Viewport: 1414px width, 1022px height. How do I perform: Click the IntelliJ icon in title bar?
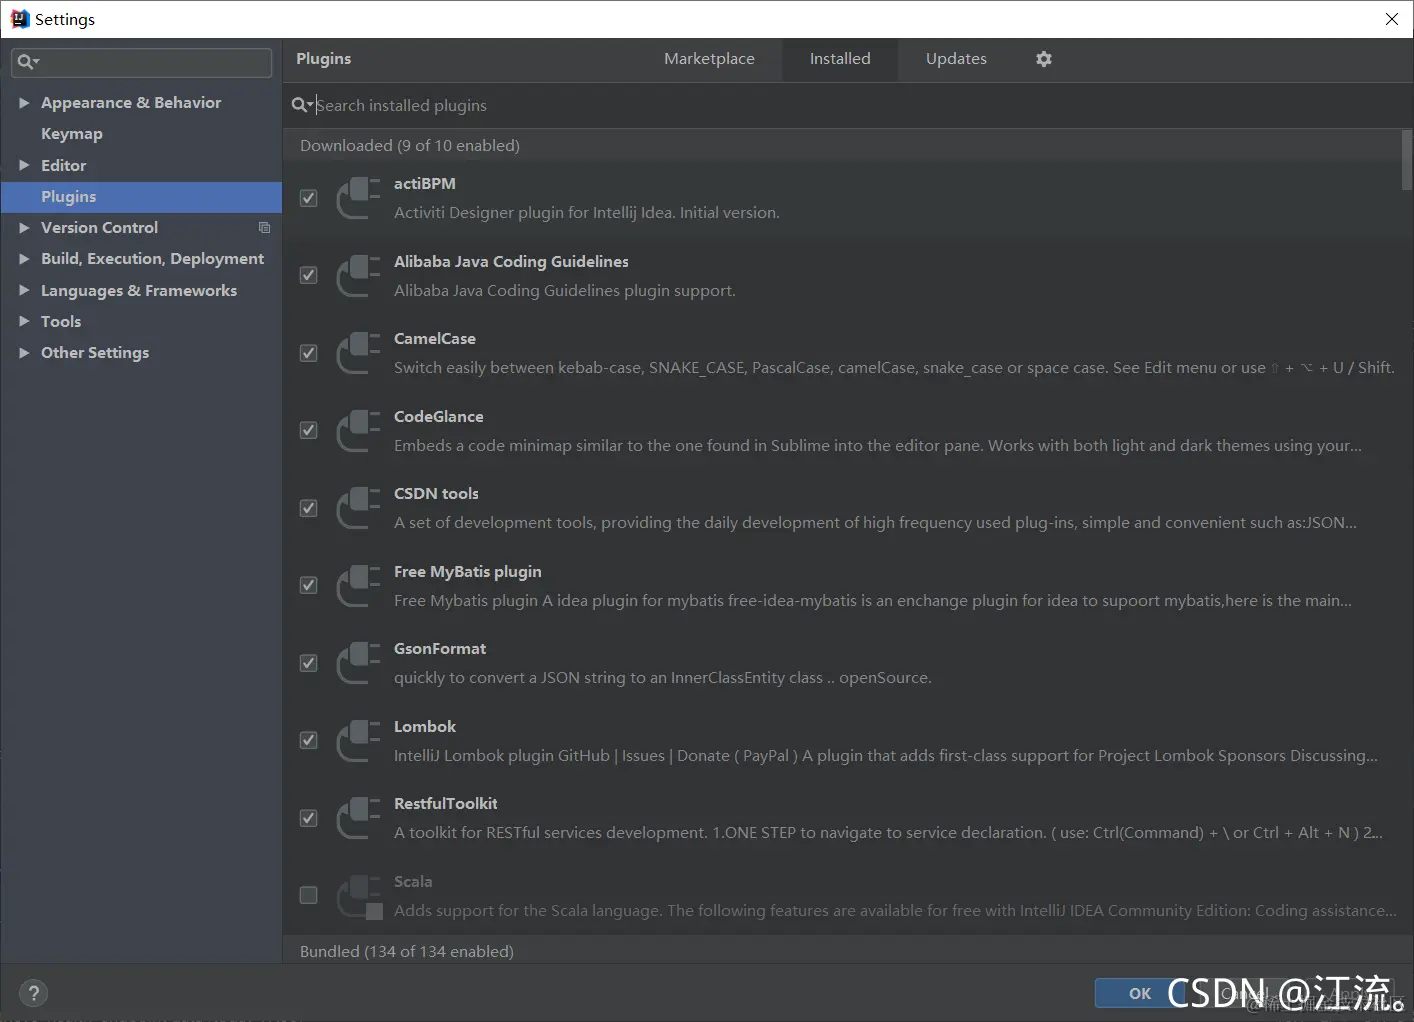pos(19,19)
